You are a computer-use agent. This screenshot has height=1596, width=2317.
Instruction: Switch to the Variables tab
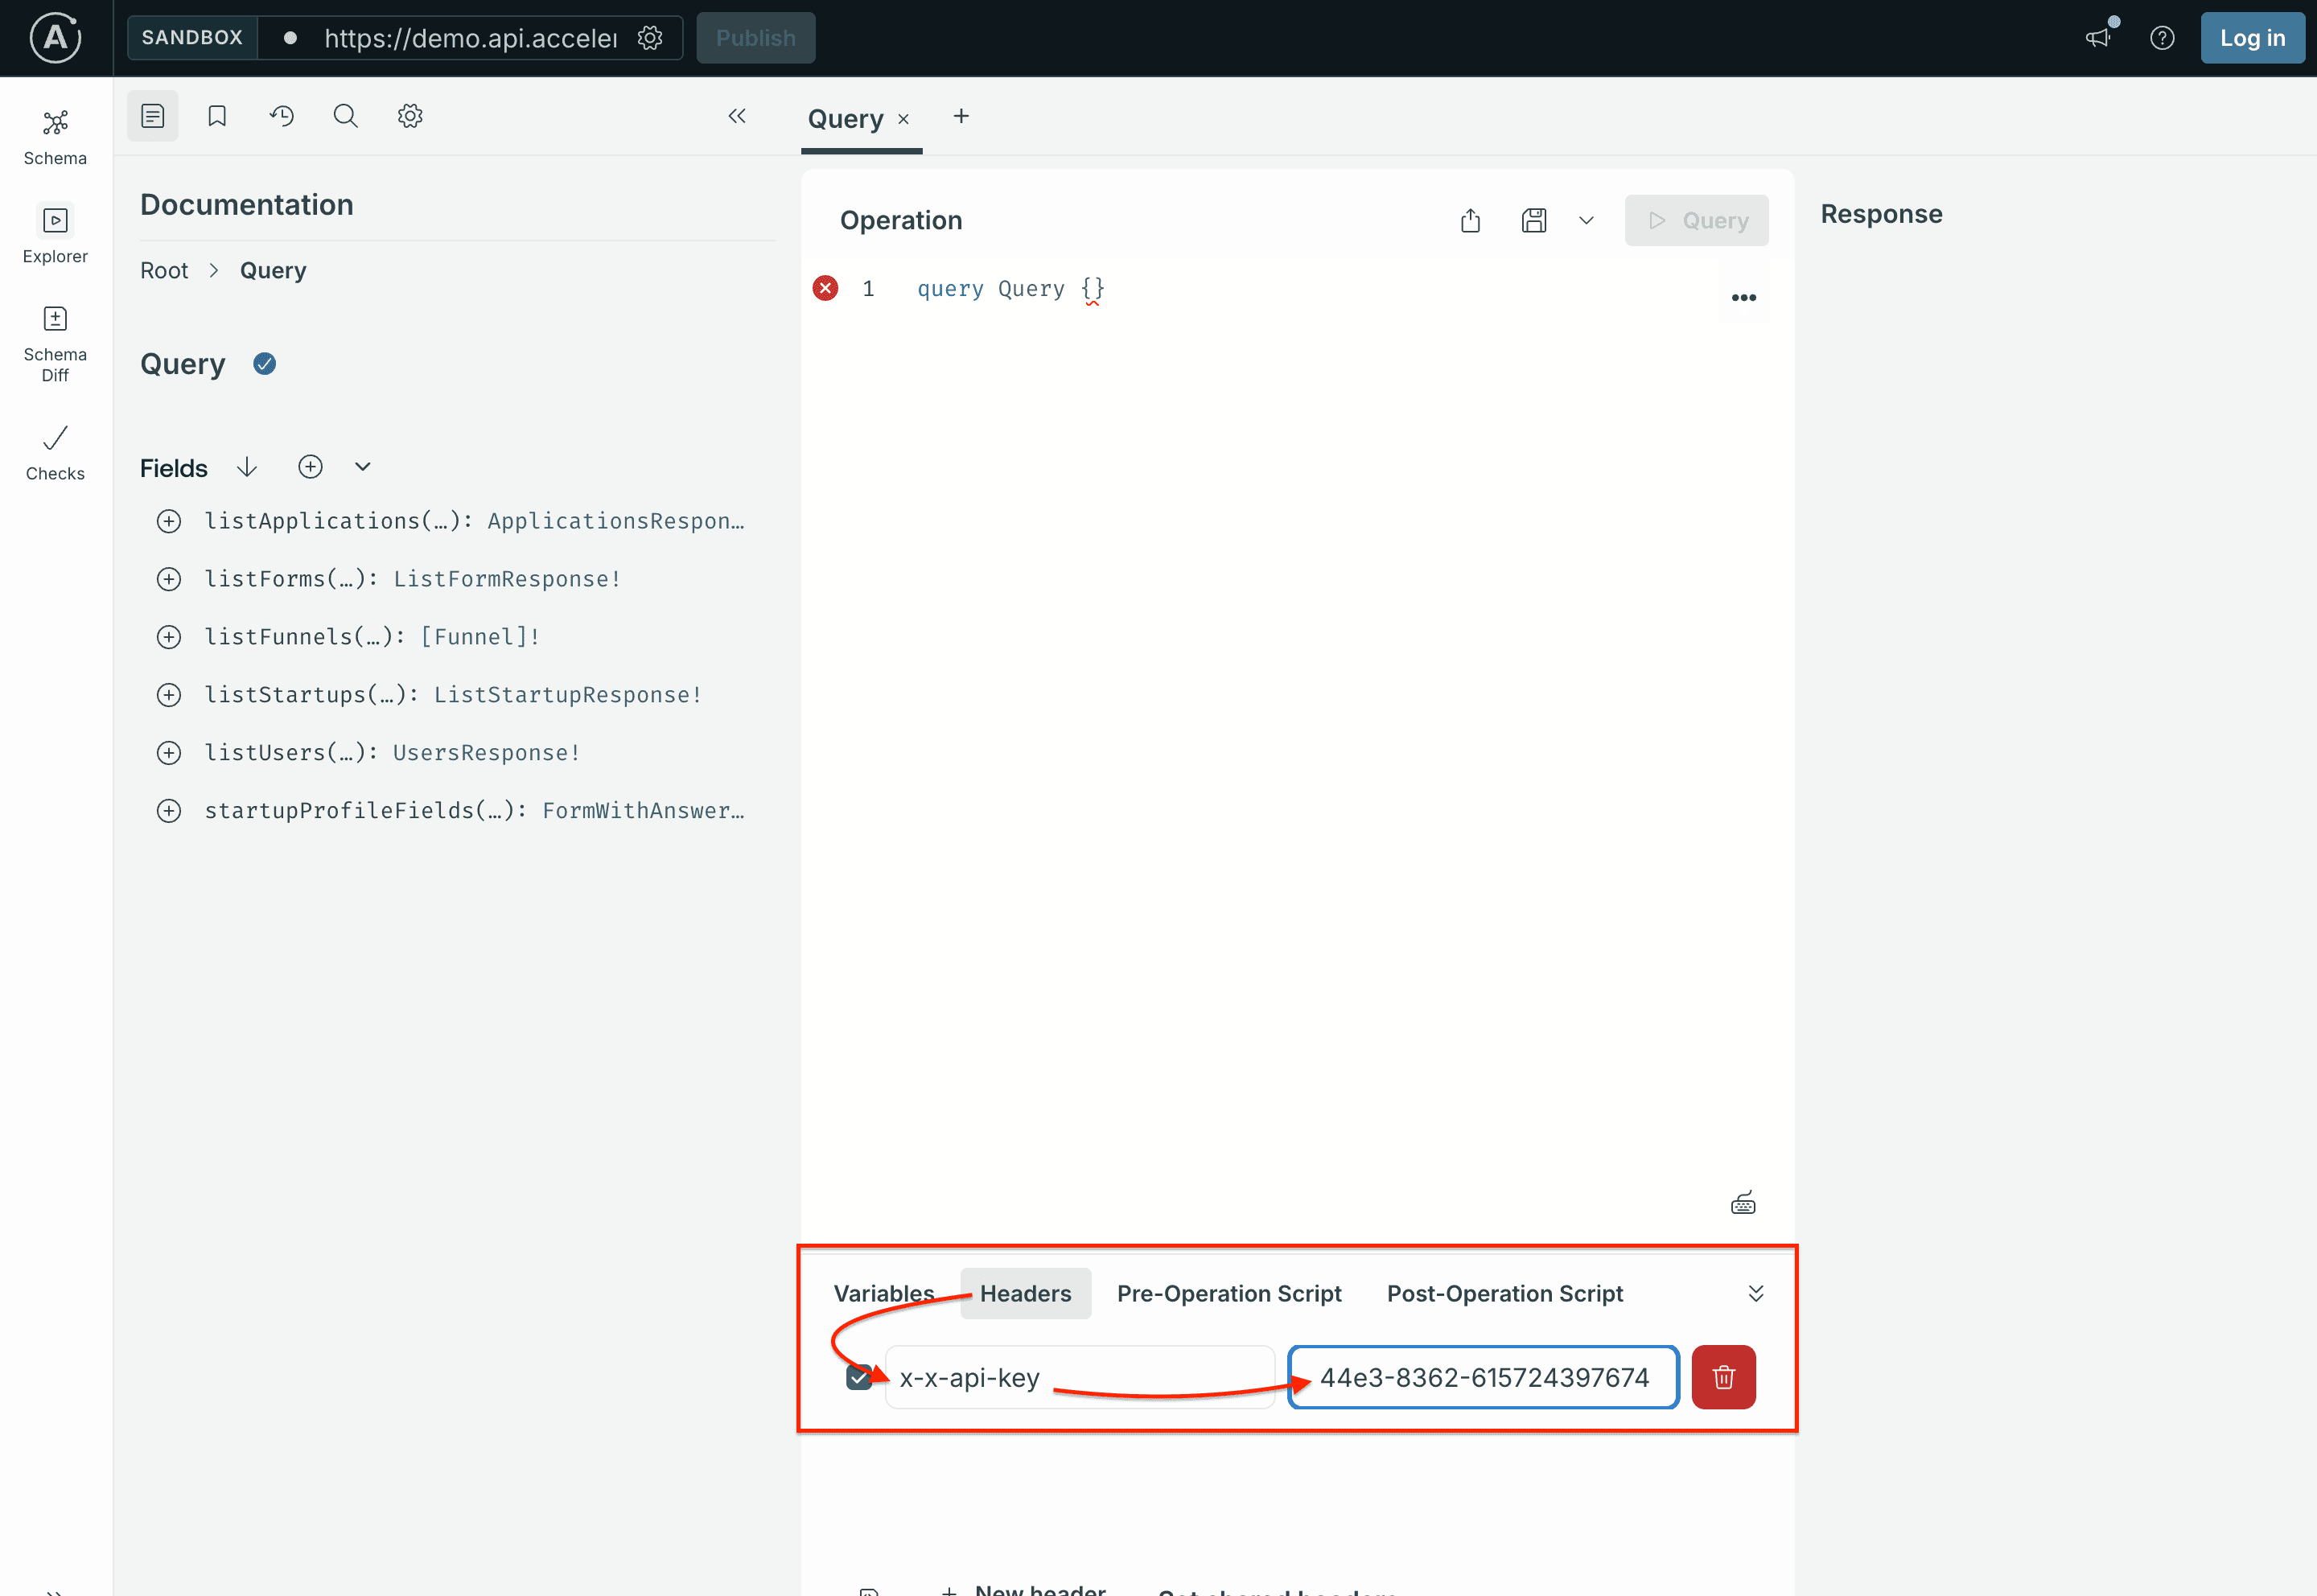[x=883, y=1292]
